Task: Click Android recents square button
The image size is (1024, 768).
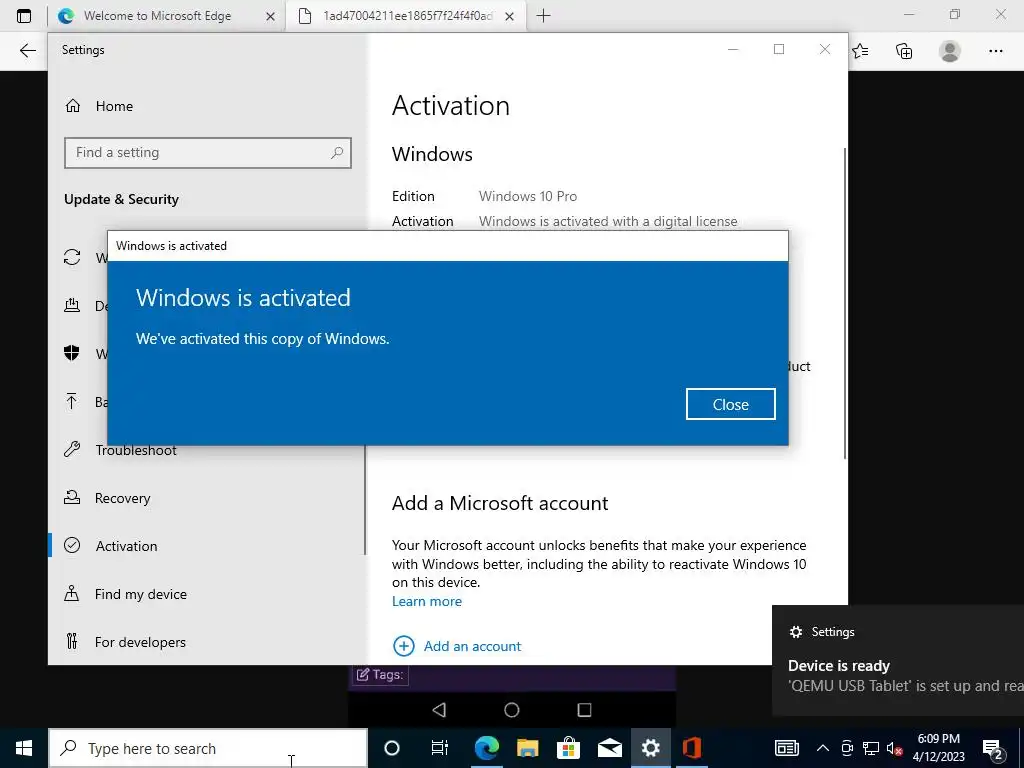Action: (584, 710)
